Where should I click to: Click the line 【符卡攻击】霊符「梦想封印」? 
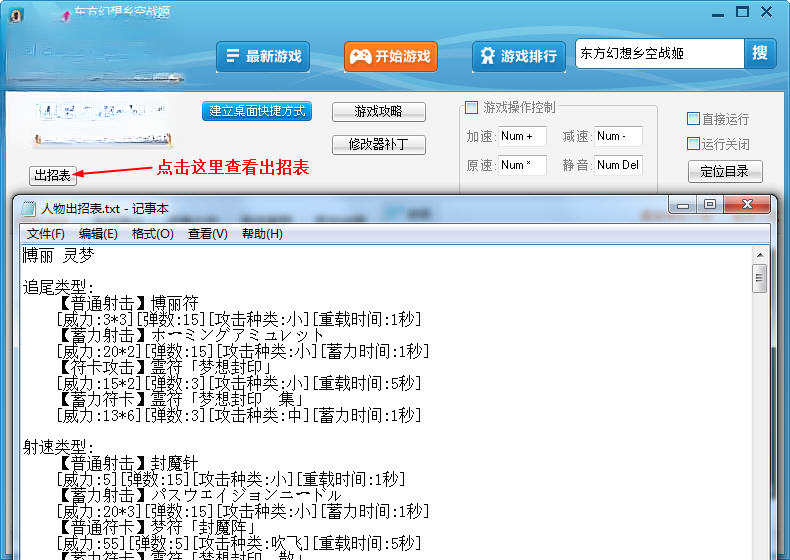pos(164,367)
